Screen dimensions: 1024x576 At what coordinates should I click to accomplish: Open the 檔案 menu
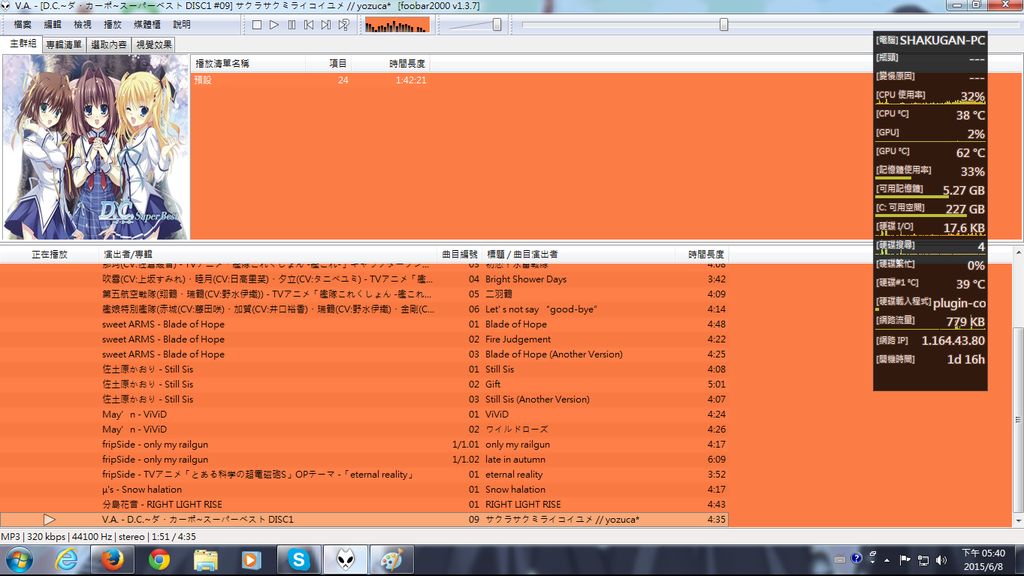coord(22,25)
